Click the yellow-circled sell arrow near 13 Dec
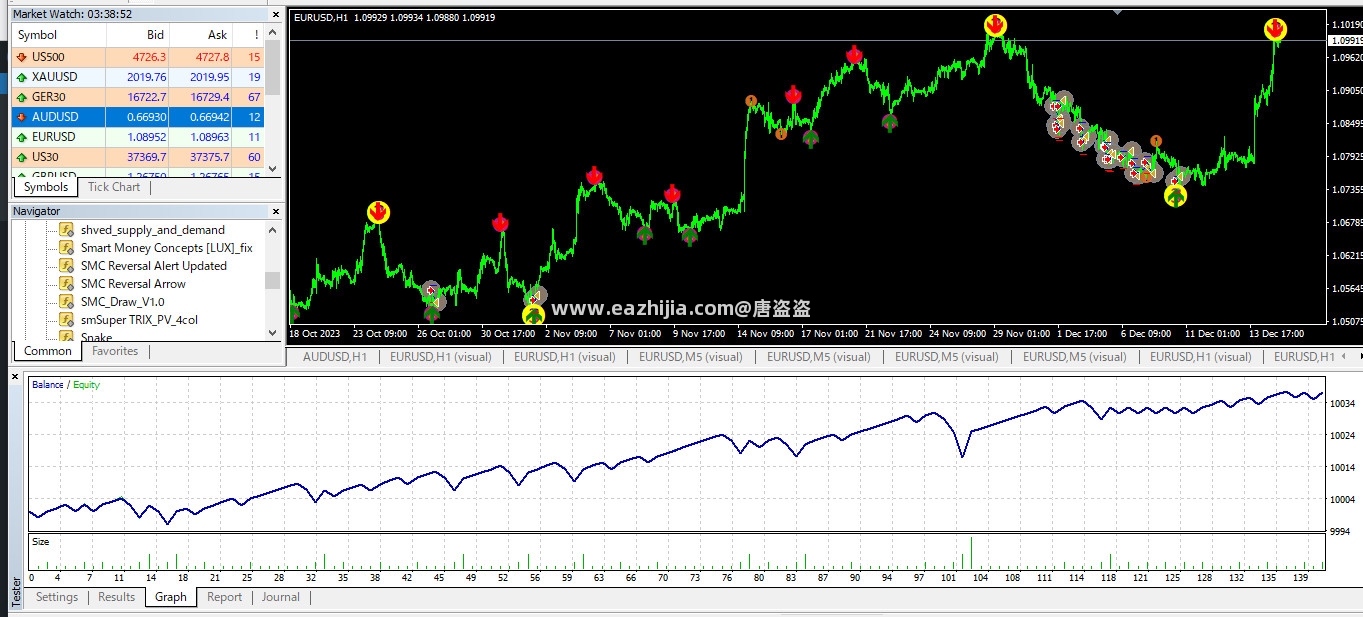The height and width of the screenshot is (617, 1363). point(1275,30)
